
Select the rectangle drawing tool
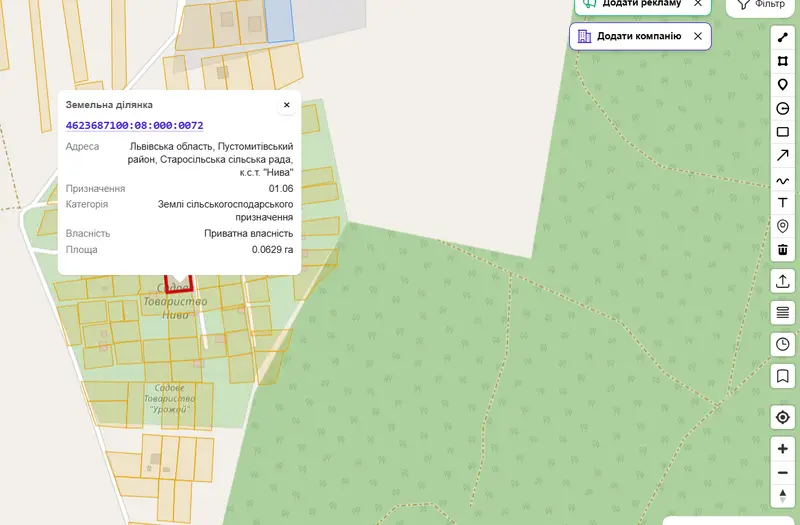pyautogui.click(x=782, y=132)
